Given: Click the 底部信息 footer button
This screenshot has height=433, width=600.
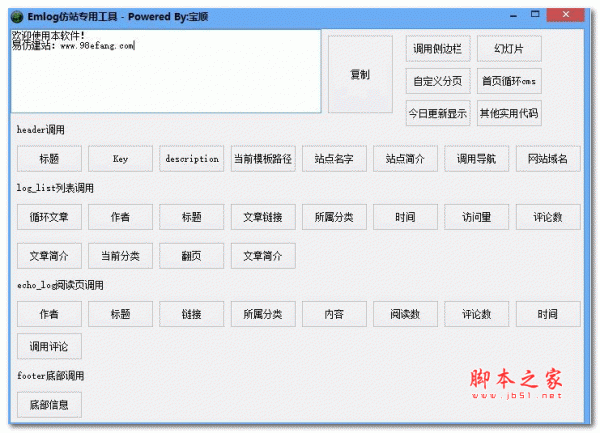Looking at the screenshot, I should point(49,405).
